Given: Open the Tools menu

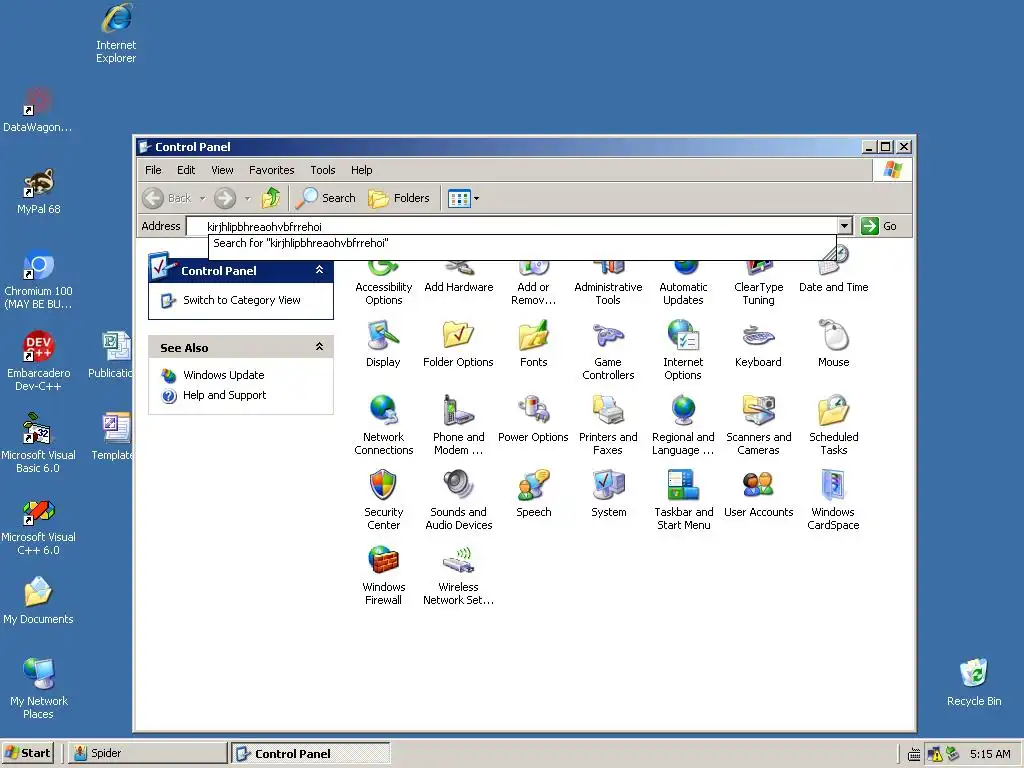Looking at the screenshot, I should 323,170.
